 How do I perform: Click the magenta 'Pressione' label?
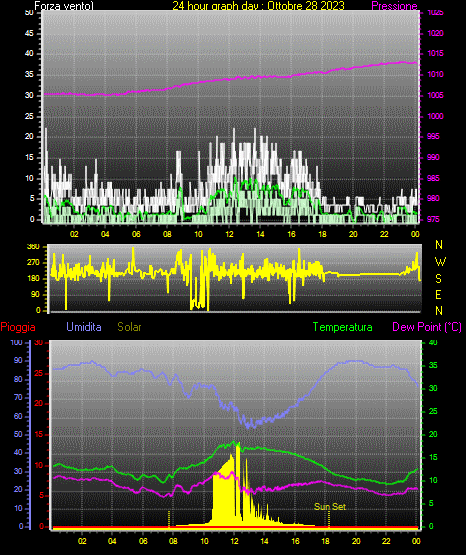tap(394, 6)
